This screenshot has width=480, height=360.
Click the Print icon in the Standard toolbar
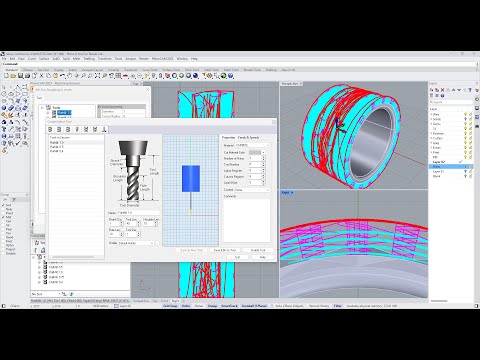pos(27,76)
